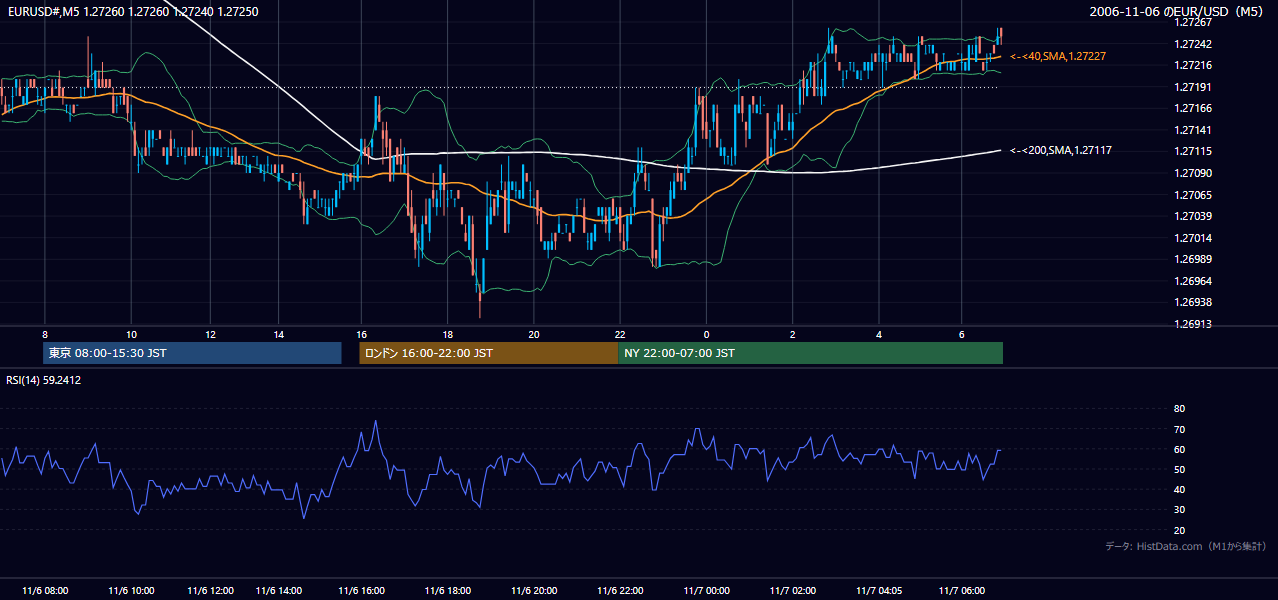Click price axis value 1.27216
The height and width of the screenshot is (600, 1278).
pyautogui.click(x=1195, y=65)
